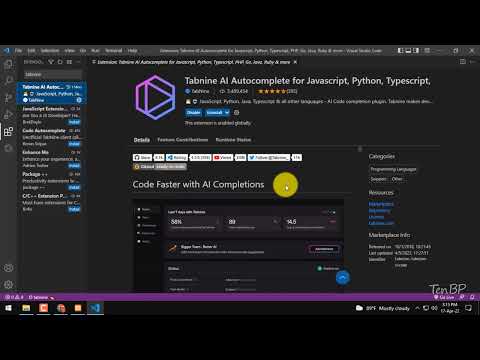
Task: Open the File menu
Action: (18, 51)
